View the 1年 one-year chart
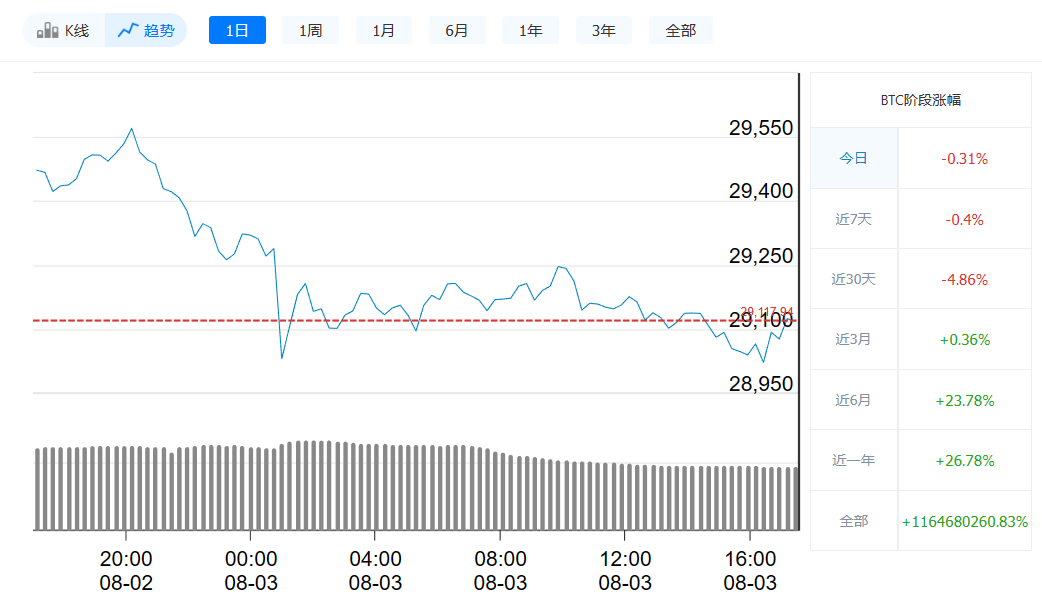Screen dimensions: 1042x606 530,30
